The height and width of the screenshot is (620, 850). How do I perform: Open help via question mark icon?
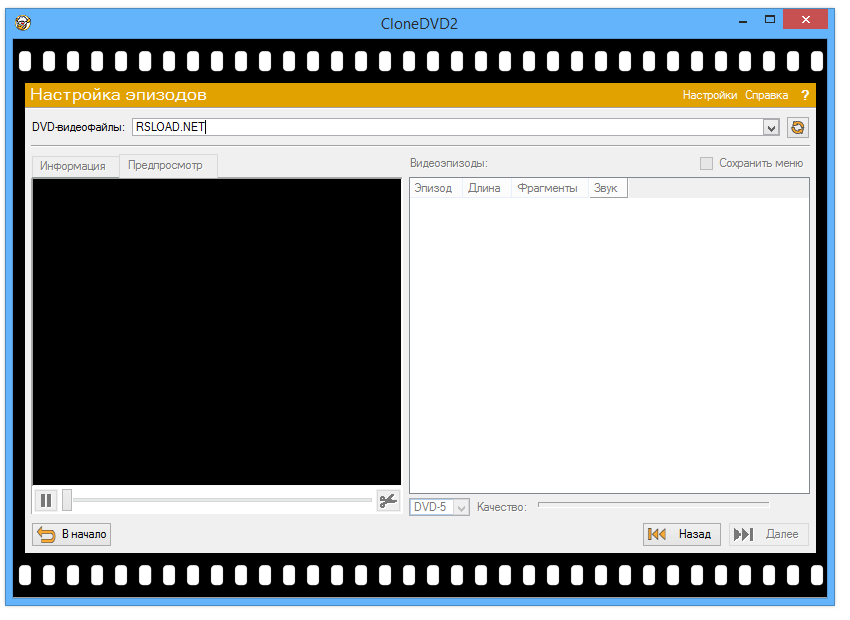coord(805,95)
